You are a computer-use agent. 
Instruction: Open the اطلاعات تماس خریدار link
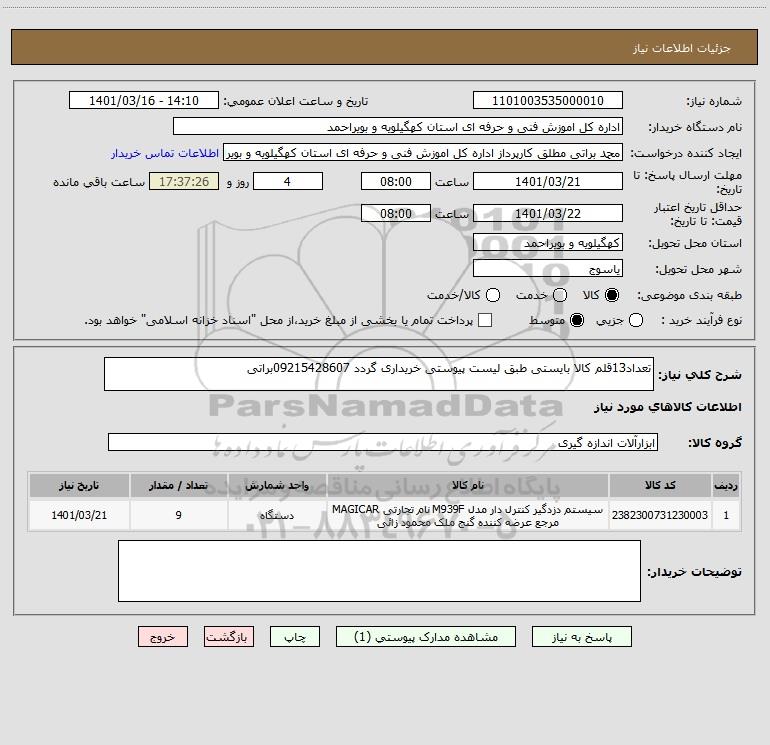point(165,153)
